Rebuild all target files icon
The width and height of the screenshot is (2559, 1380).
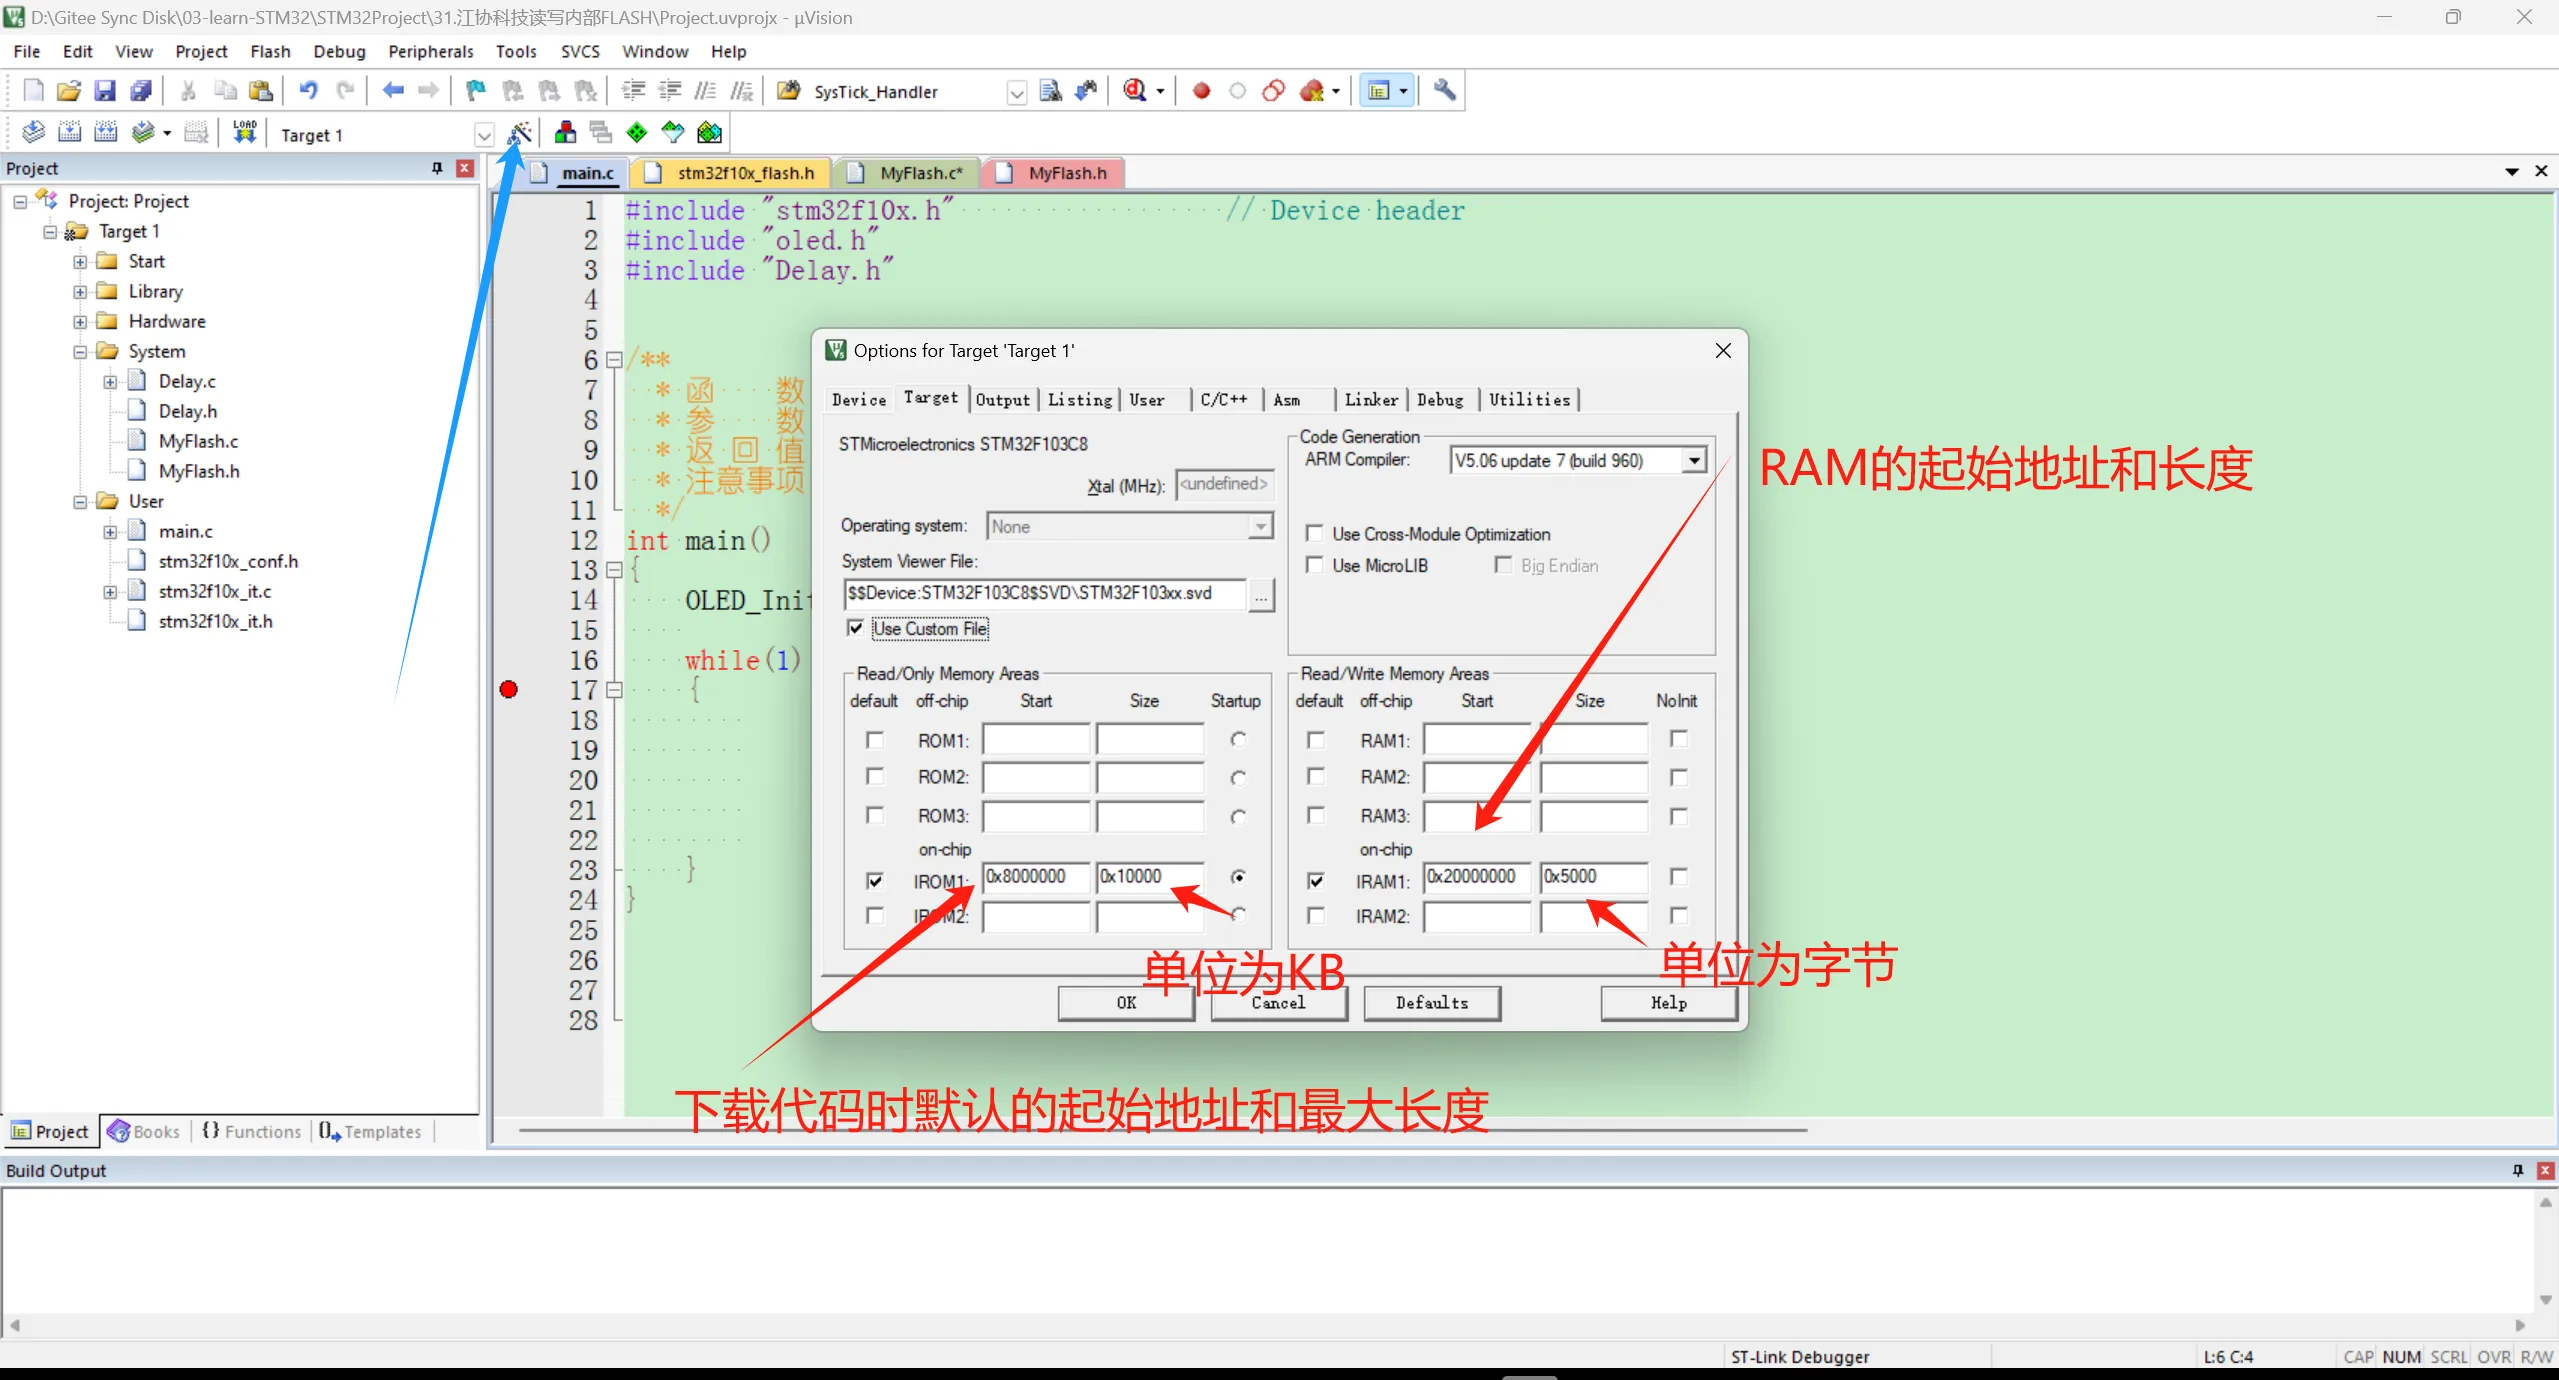pos(105,132)
